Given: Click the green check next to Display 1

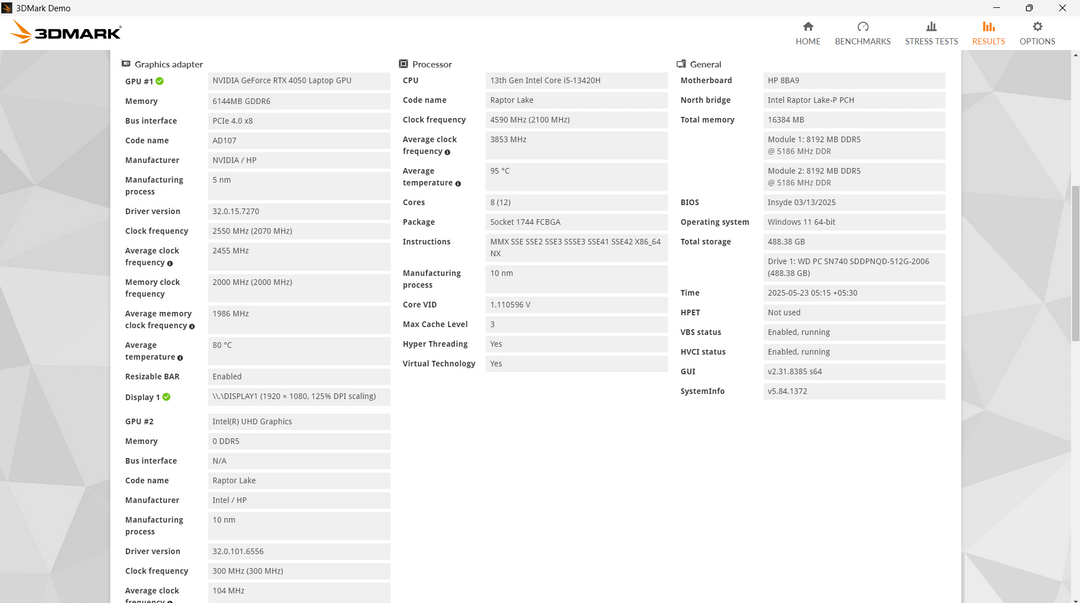Looking at the screenshot, I should point(166,397).
